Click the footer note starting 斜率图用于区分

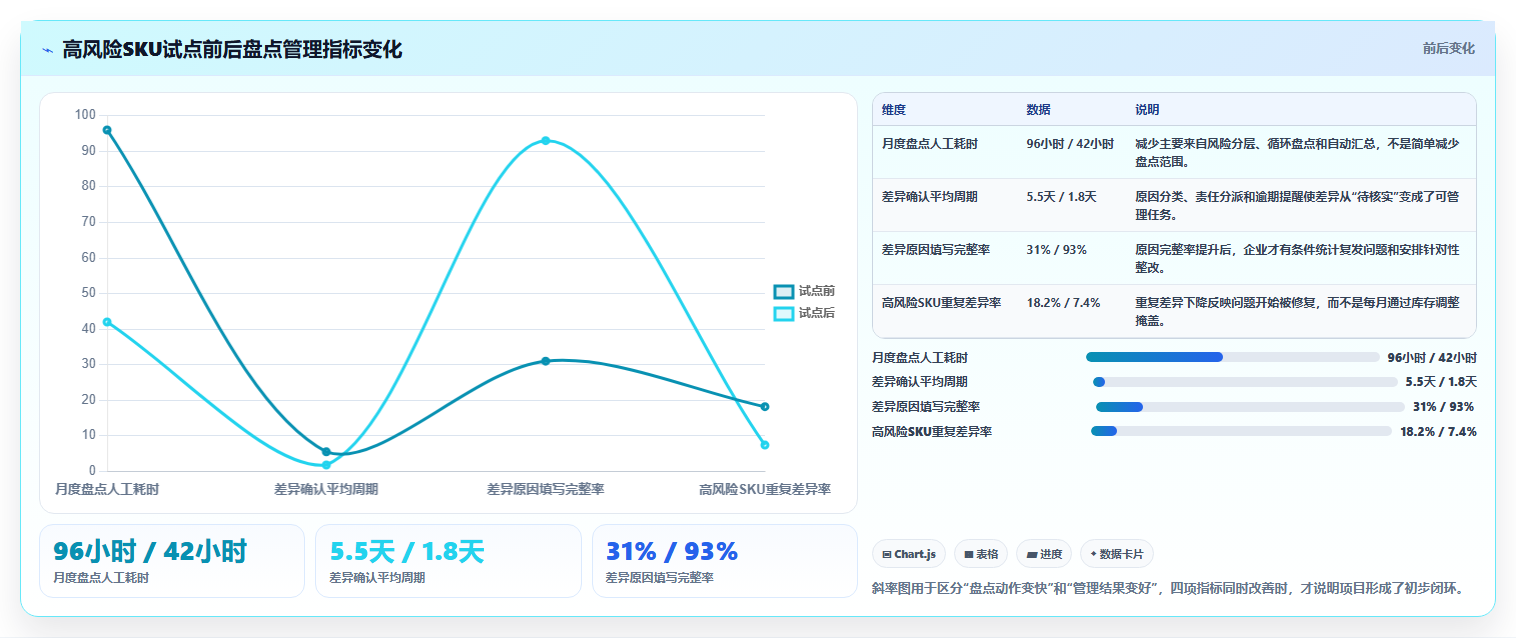point(1170,588)
